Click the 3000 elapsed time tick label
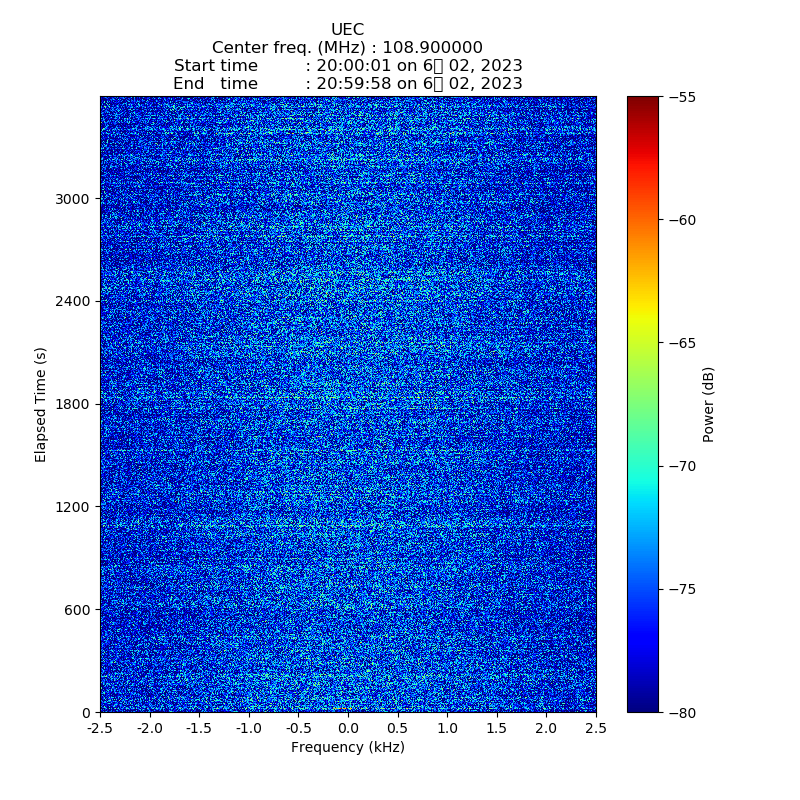This screenshot has width=800, height=800. (72, 198)
